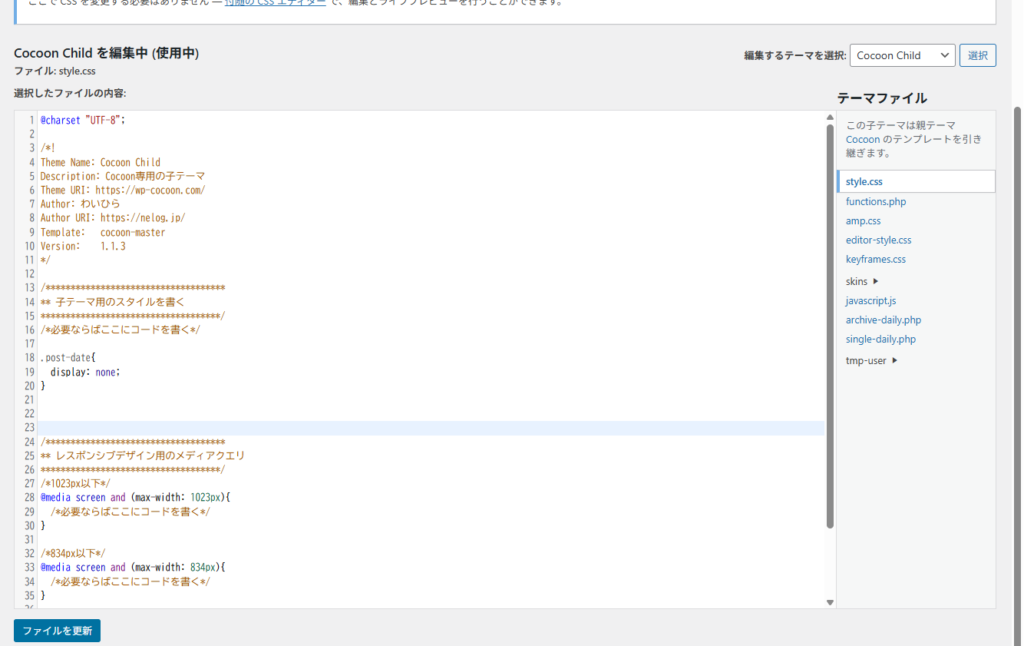Click the 付随の CSS エディター link

(274, 3)
